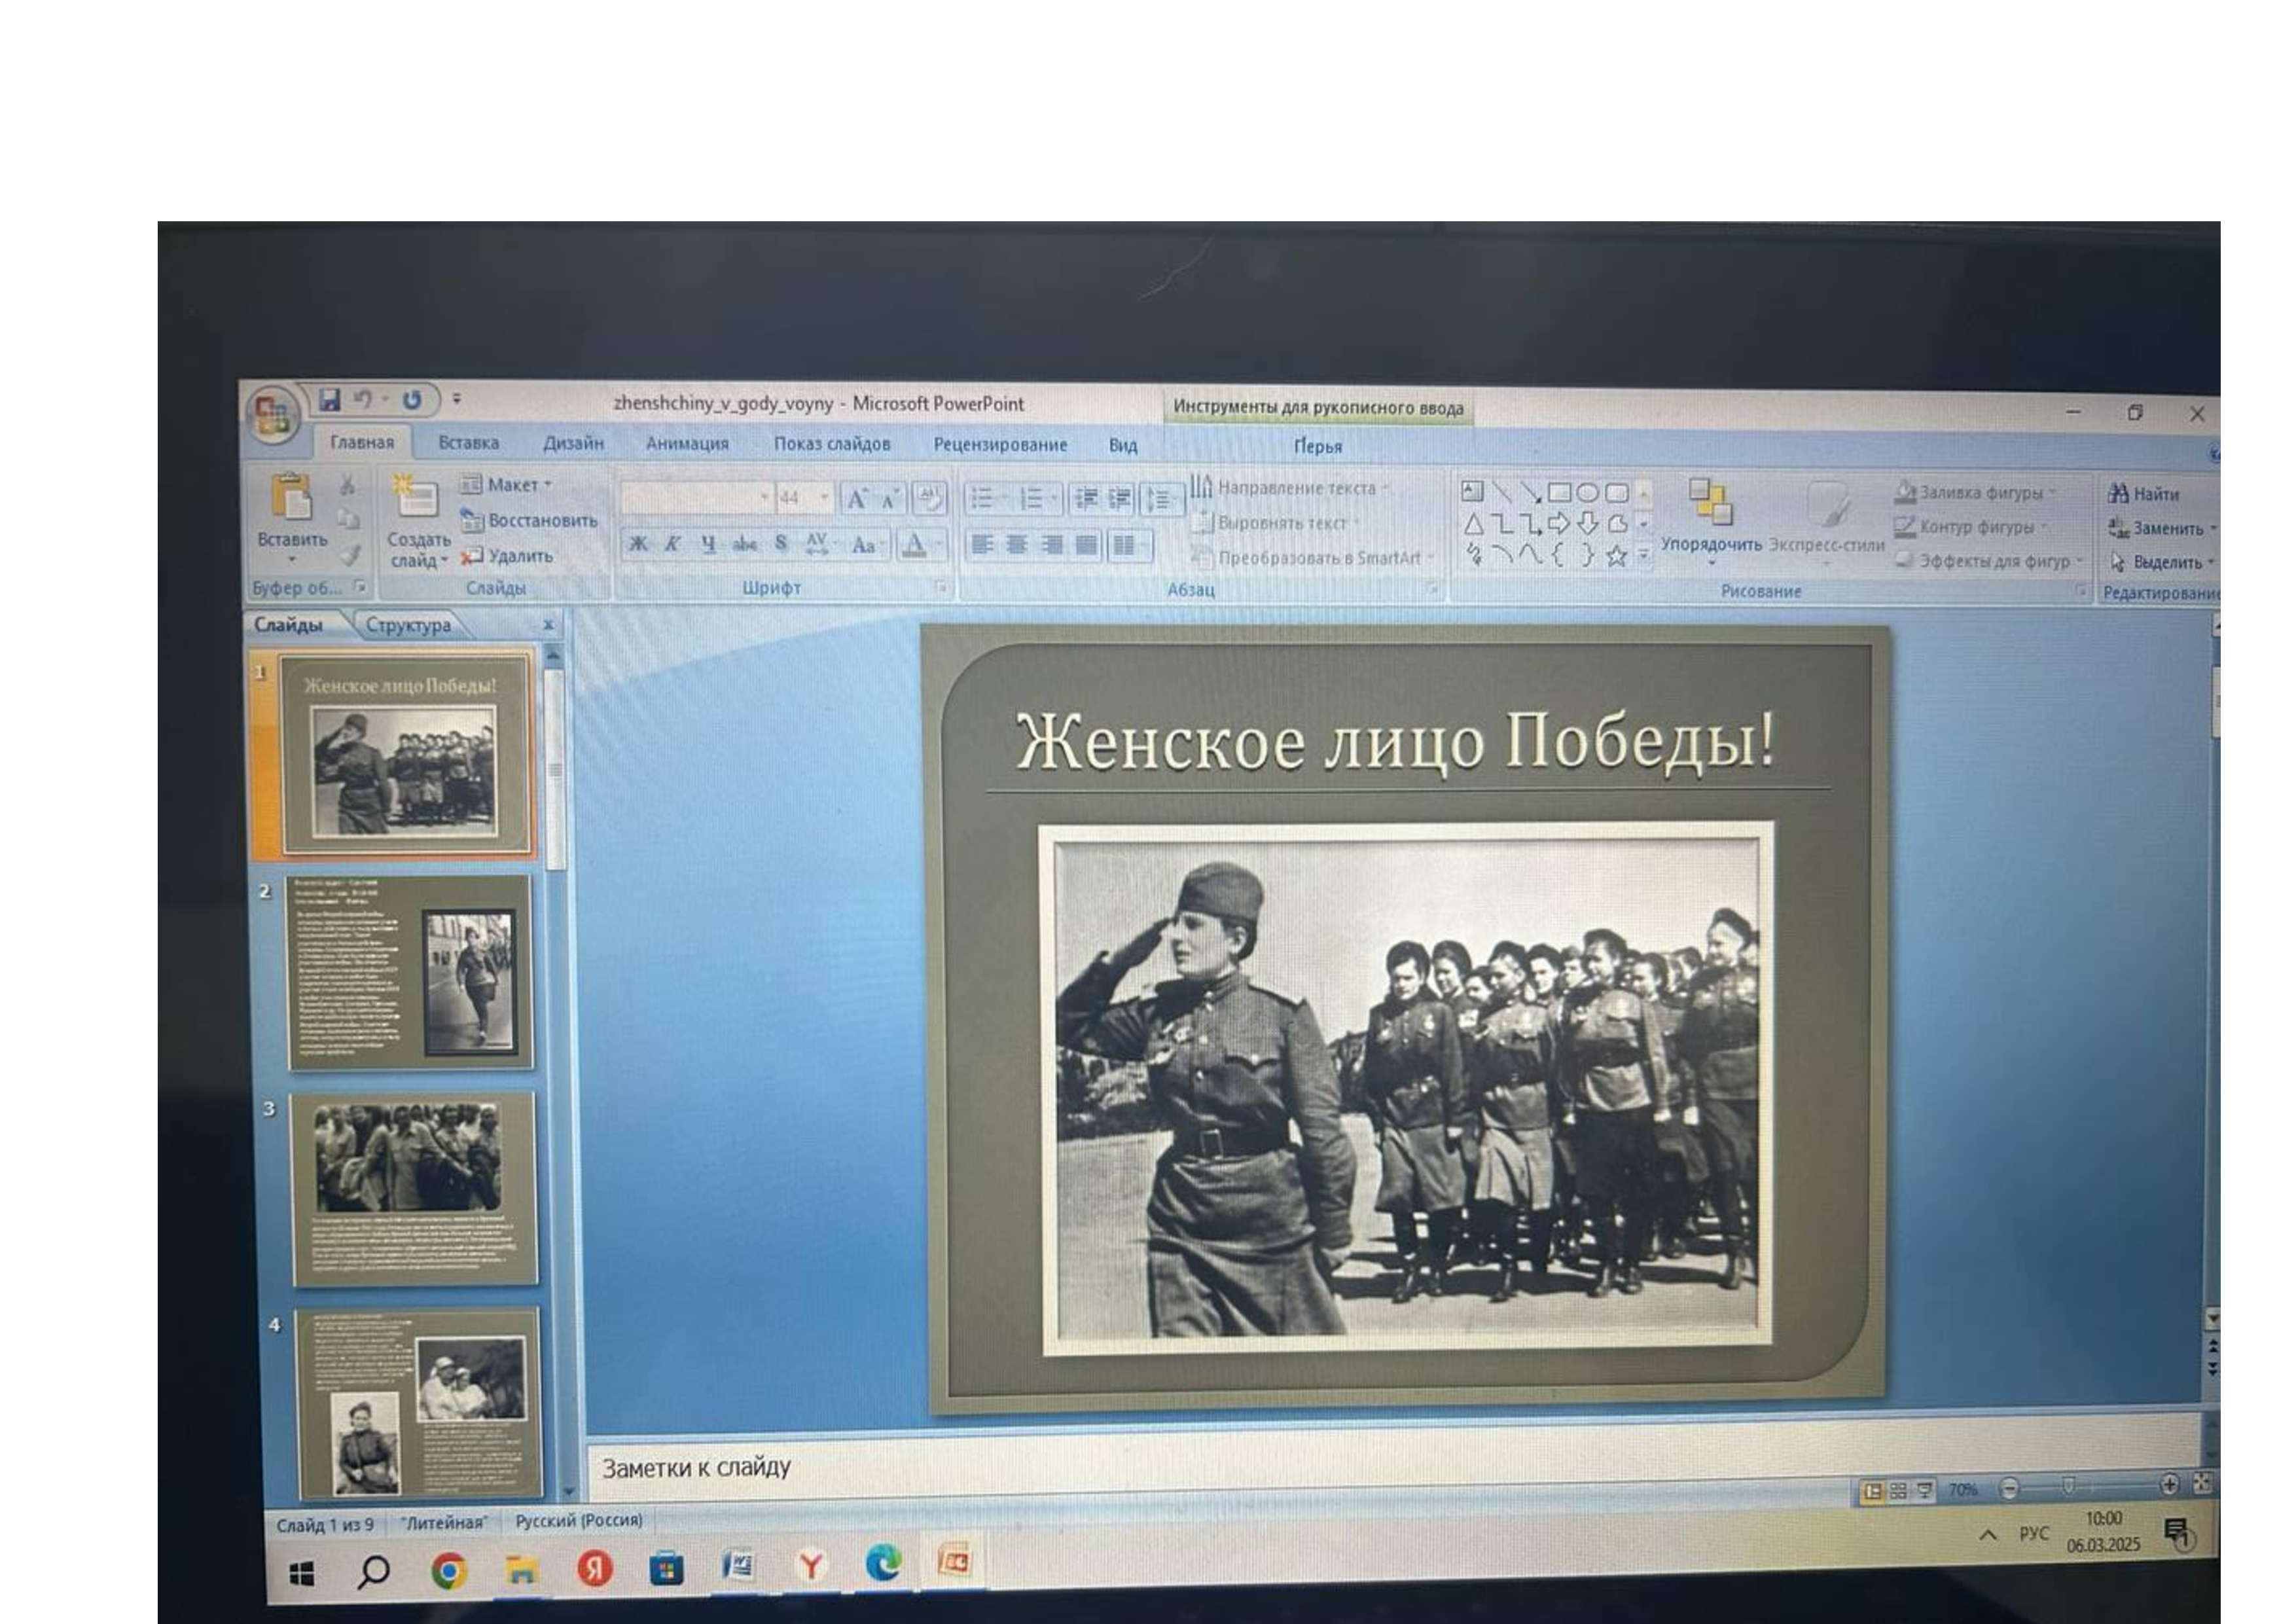This screenshot has height=1624, width=2296.
Task: Expand the shapes gallery More arrow
Action: (1643, 557)
